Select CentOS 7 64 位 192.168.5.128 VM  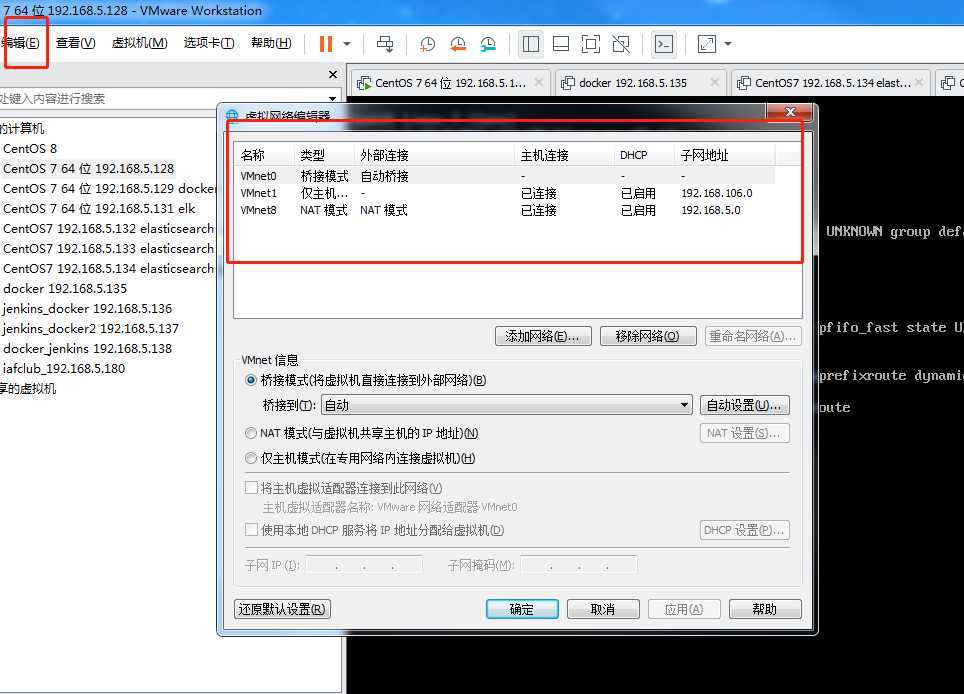tap(89, 168)
